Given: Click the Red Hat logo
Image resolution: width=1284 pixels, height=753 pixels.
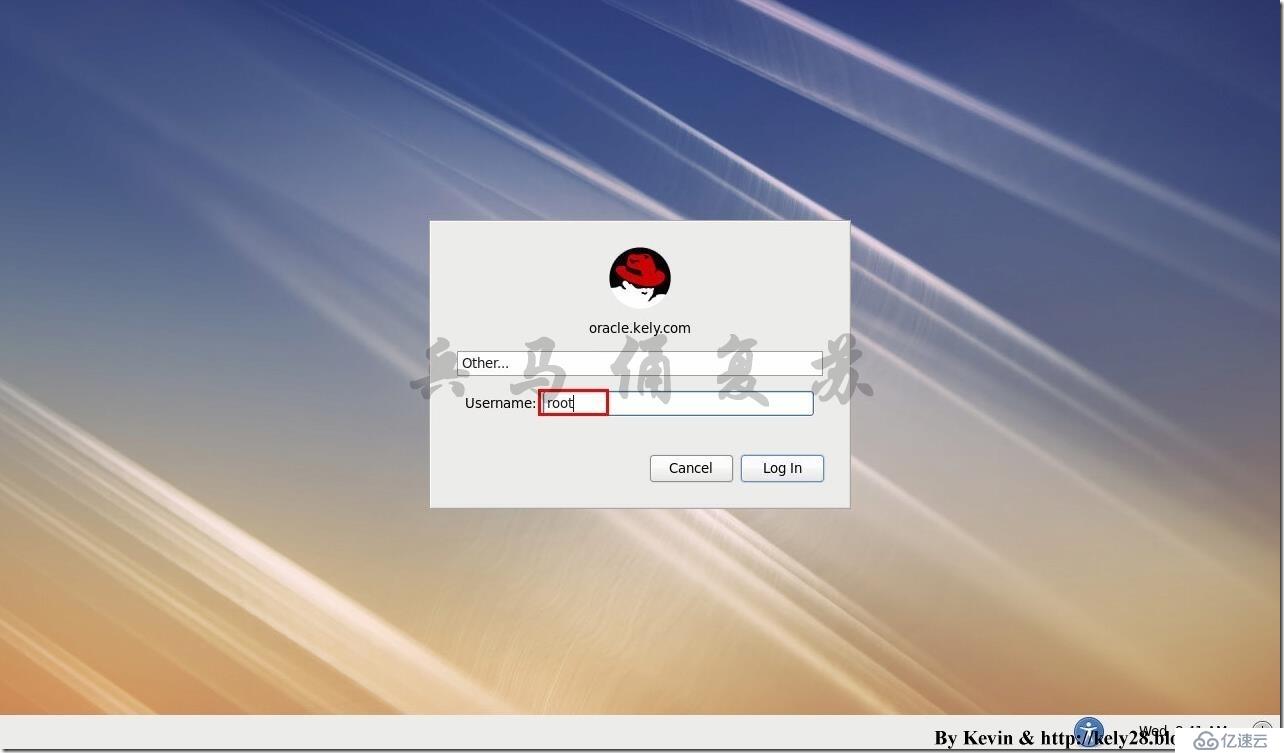Looking at the screenshot, I should coord(640,277).
